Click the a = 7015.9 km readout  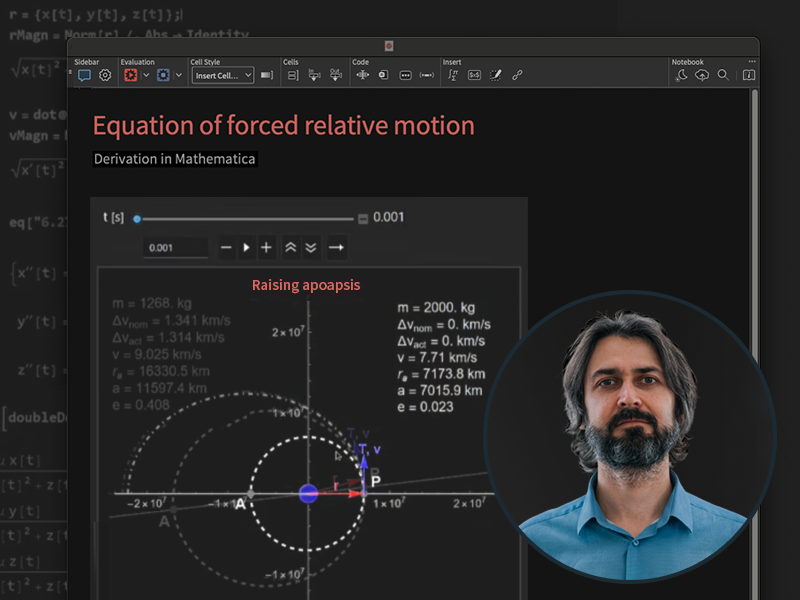pos(440,391)
